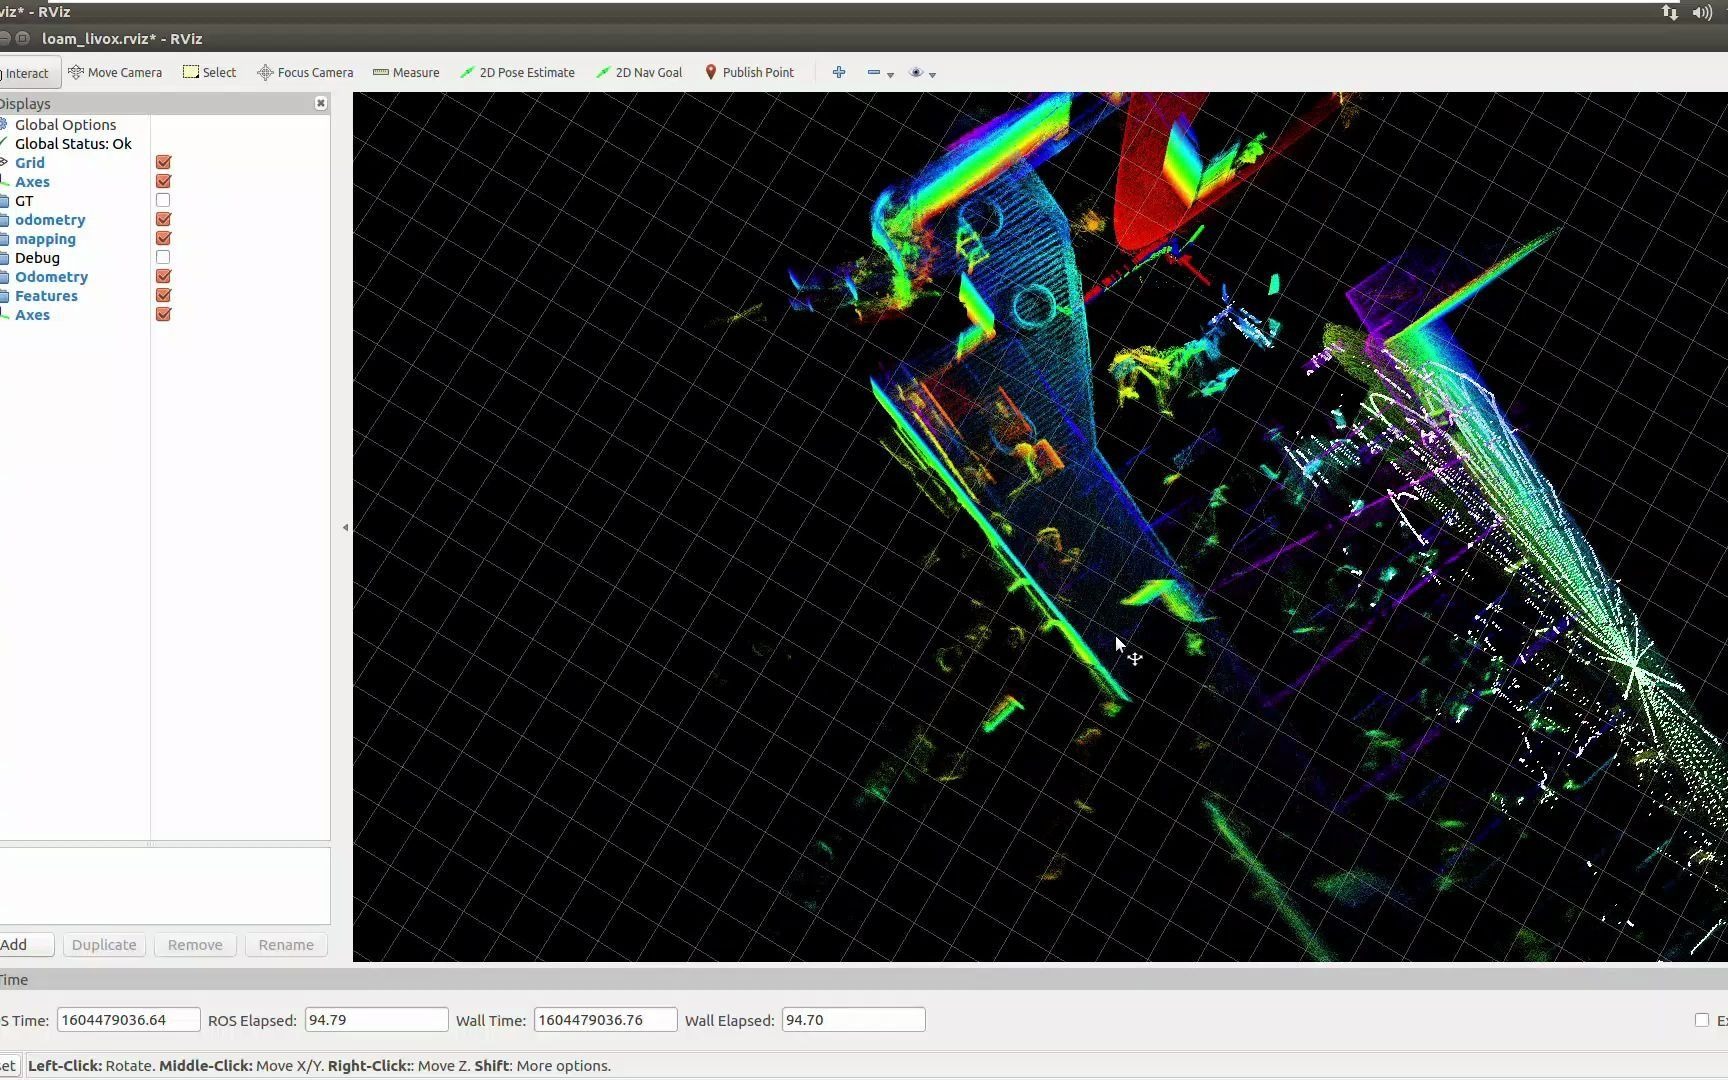Turn on the Debug display

pyautogui.click(x=162, y=257)
